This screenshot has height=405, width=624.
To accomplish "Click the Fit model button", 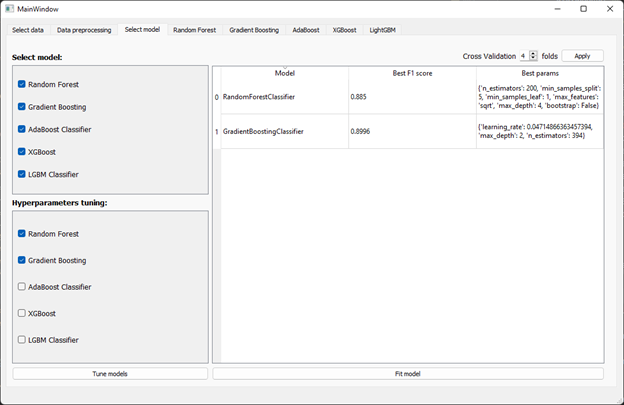I will 408,374.
